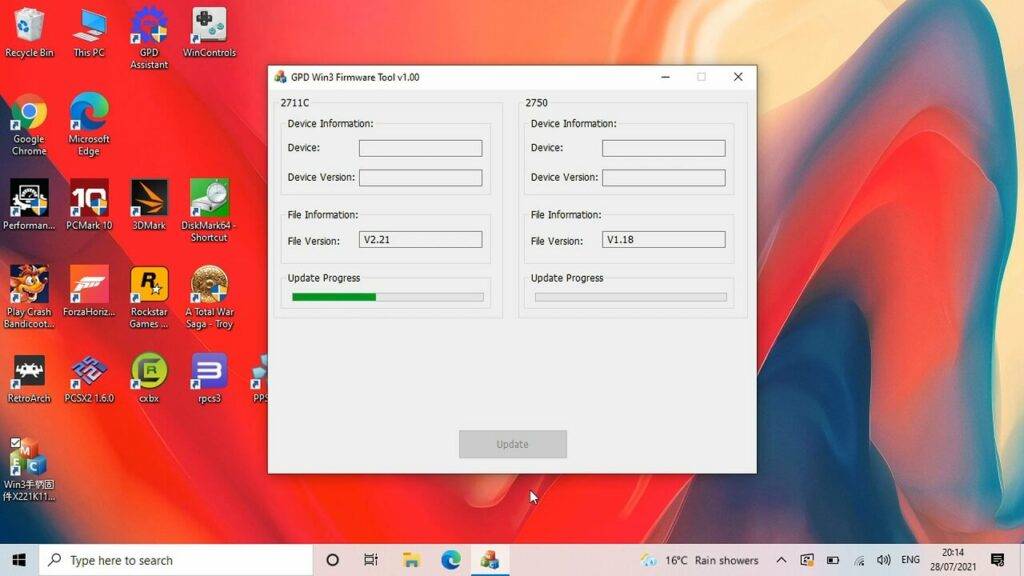
Task: Click the 2711C File Version V2.21 field
Action: tap(421, 240)
